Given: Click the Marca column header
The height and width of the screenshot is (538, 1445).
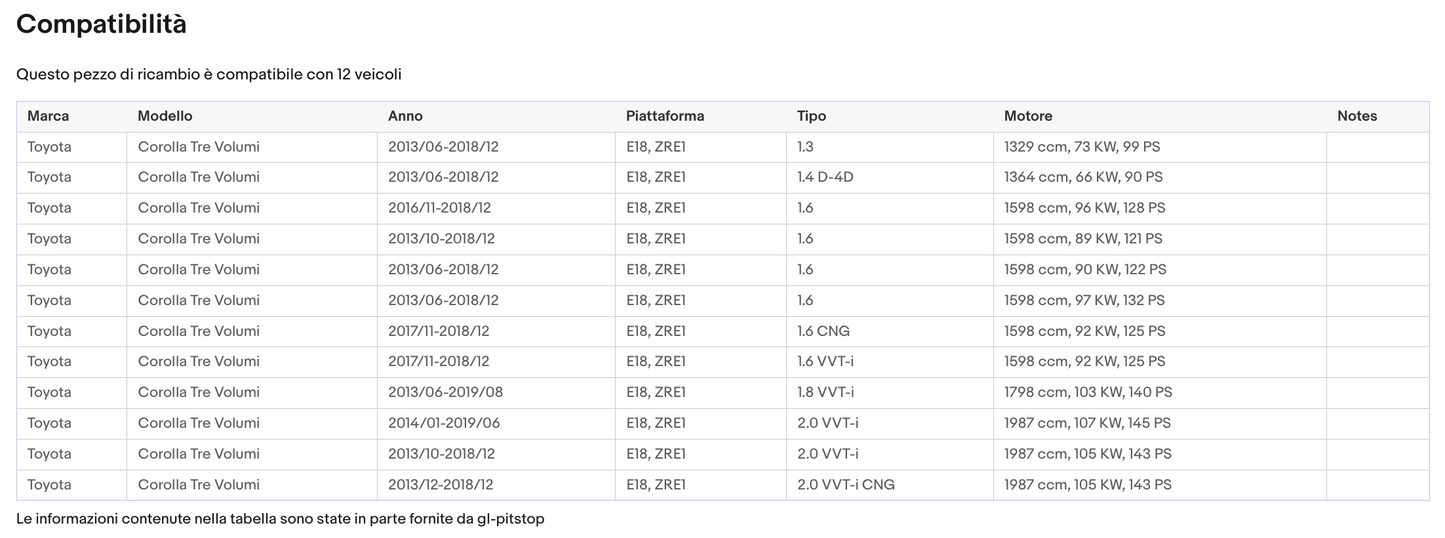Looking at the screenshot, I should (48, 116).
